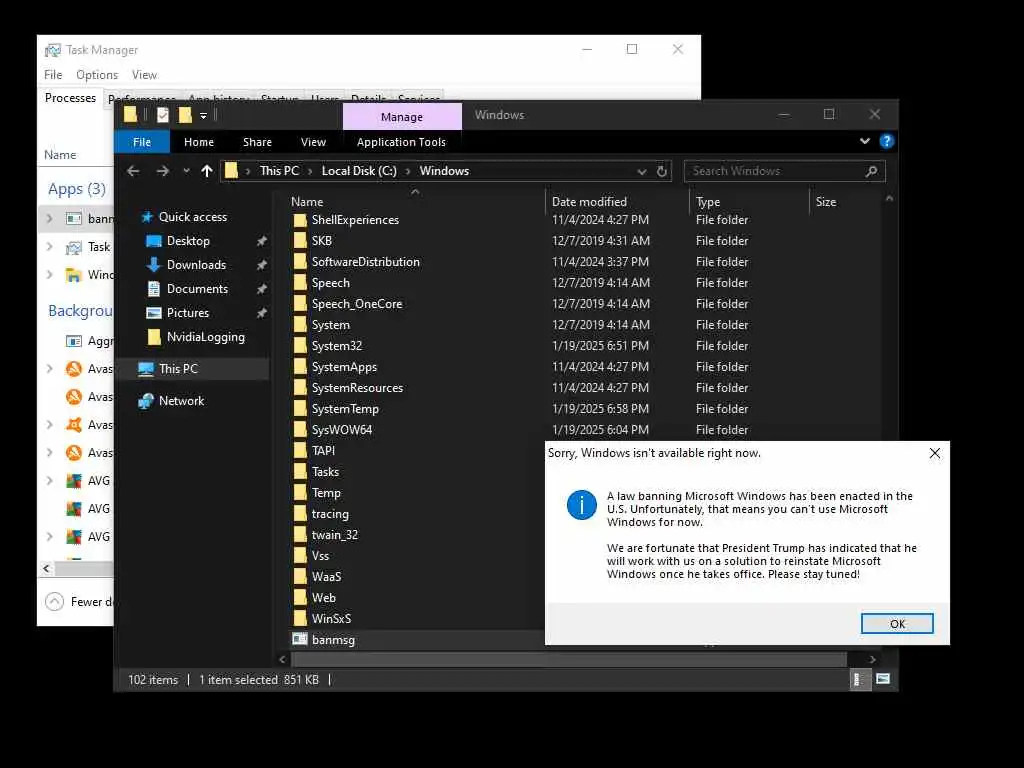Close the 'Sorry, Windows isn't available' dialog
The height and width of the screenshot is (768, 1024).
[x=935, y=453]
